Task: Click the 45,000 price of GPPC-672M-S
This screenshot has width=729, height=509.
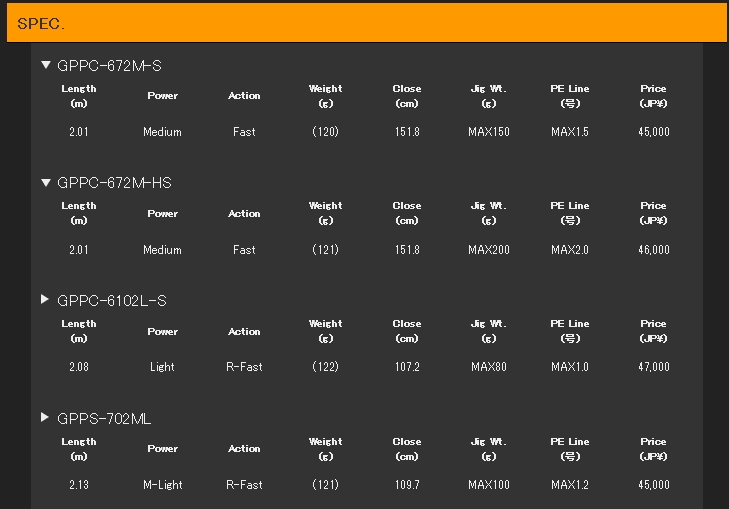Action: [x=654, y=132]
